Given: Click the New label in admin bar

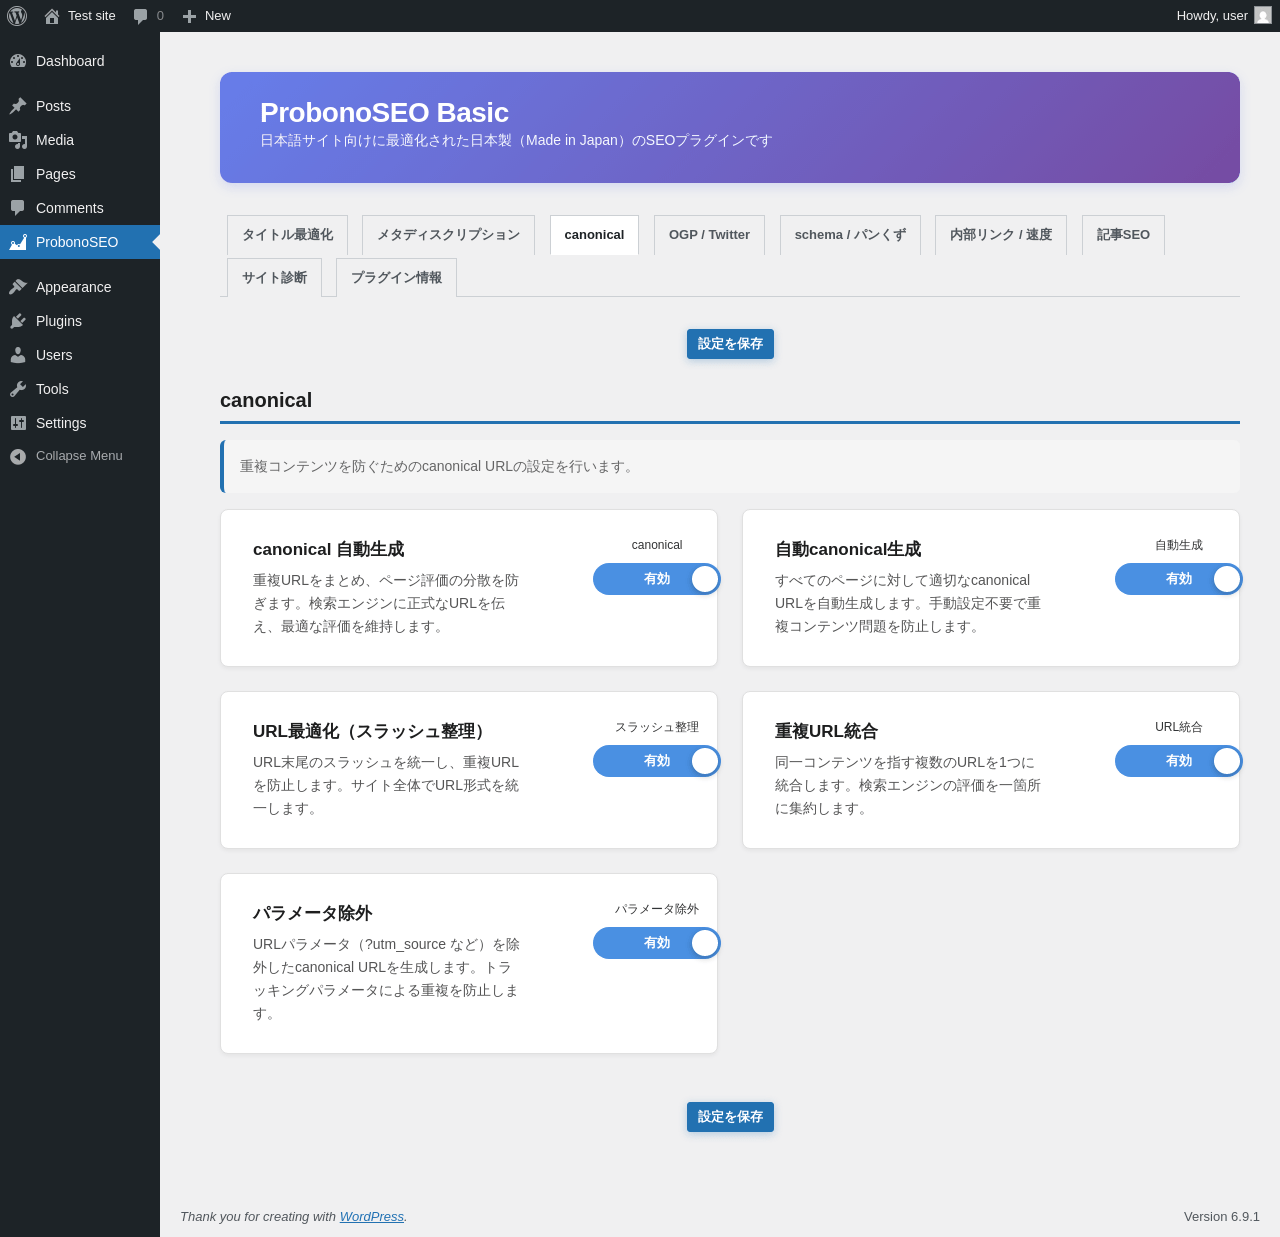Looking at the screenshot, I should [x=218, y=16].
